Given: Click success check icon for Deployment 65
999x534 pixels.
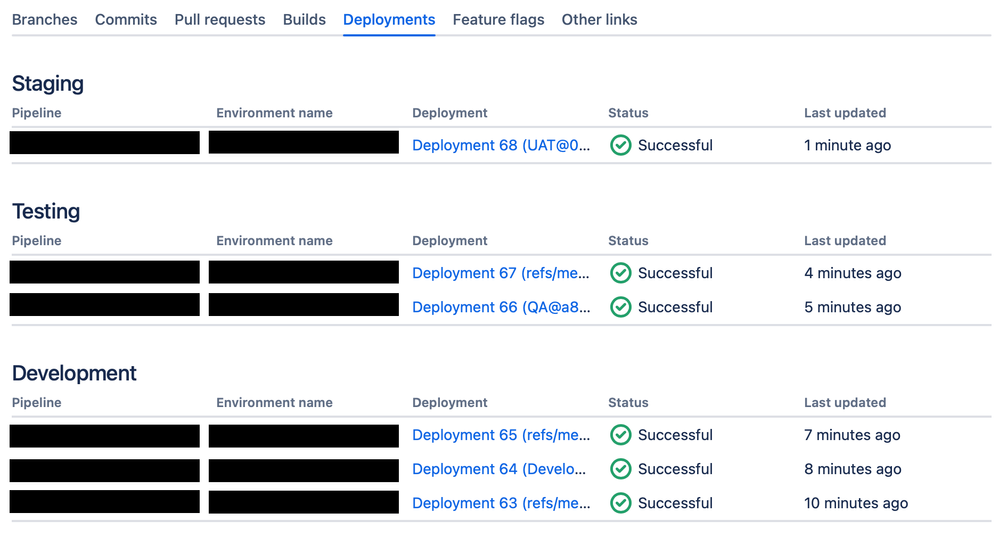Looking at the screenshot, I should pos(621,435).
